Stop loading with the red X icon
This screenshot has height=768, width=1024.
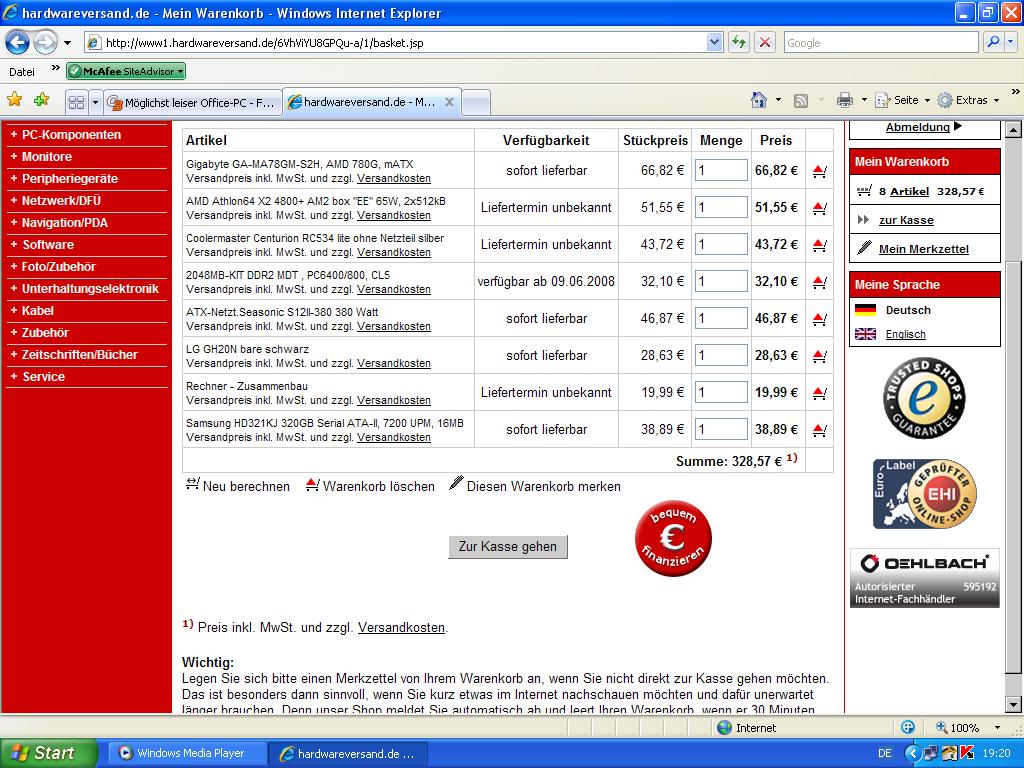click(765, 43)
